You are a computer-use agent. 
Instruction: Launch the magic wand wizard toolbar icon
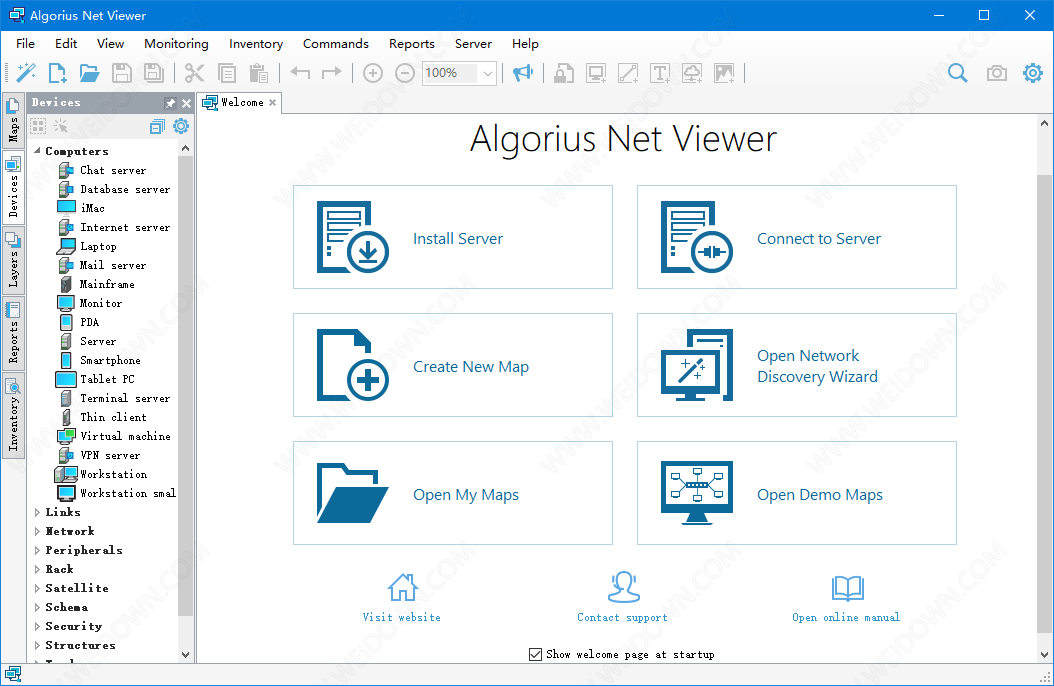click(x=26, y=73)
